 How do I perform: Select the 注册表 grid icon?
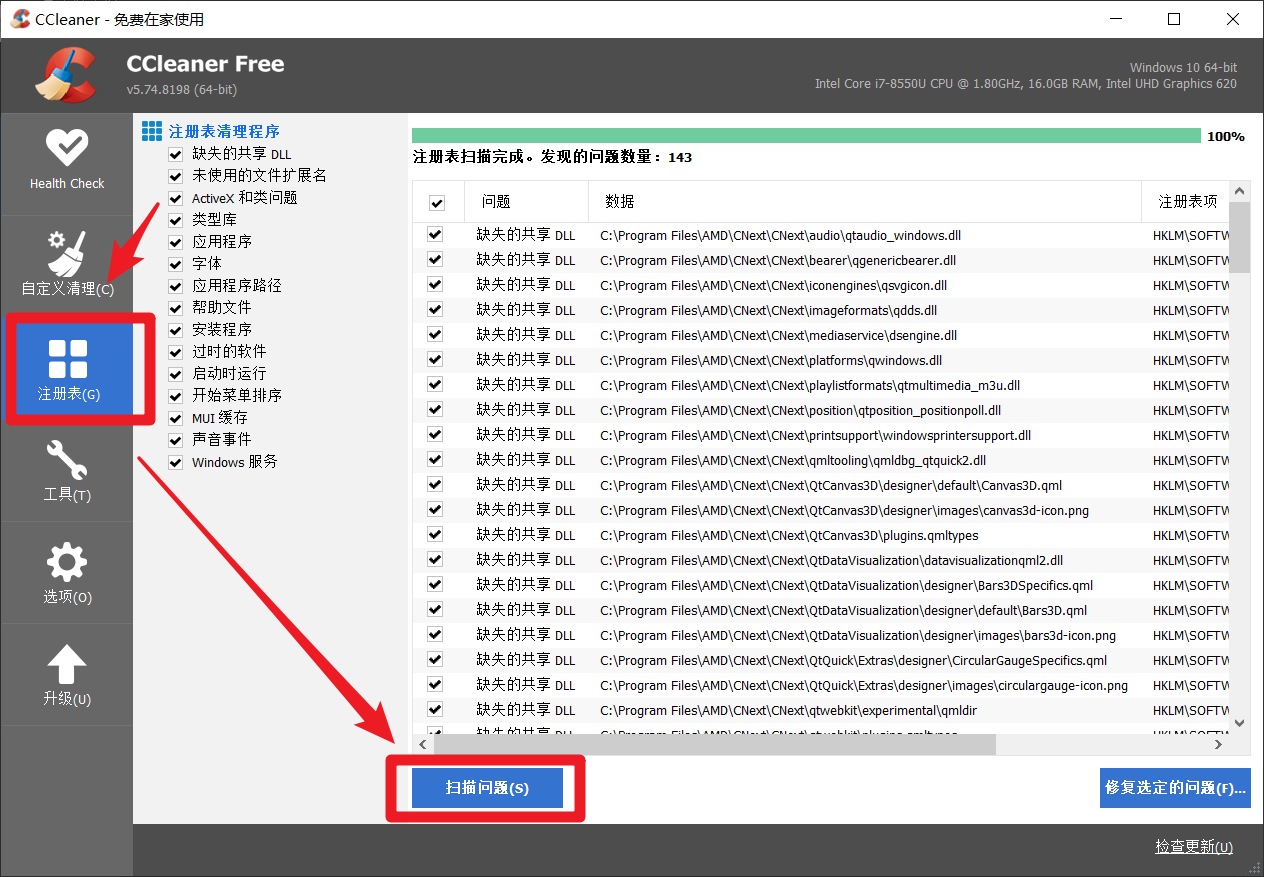pyautogui.click(x=67, y=359)
